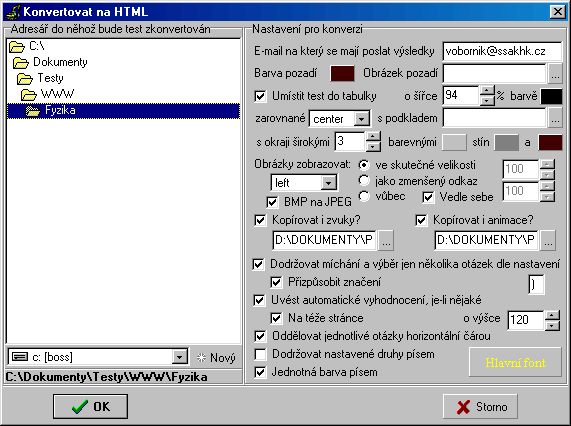Viewport: 571px width, 426px height.
Task: Browse for background image file
Action: [555, 74]
